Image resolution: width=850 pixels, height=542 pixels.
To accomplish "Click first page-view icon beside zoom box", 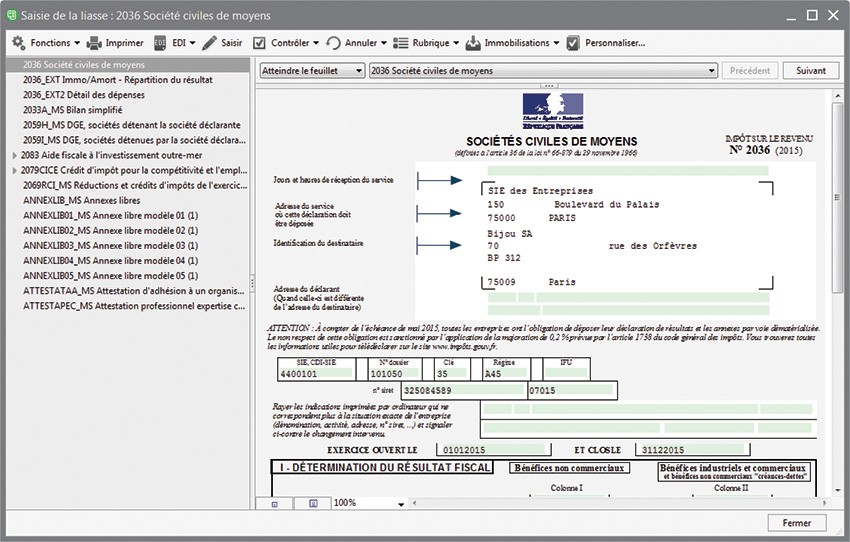I will tap(275, 503).
